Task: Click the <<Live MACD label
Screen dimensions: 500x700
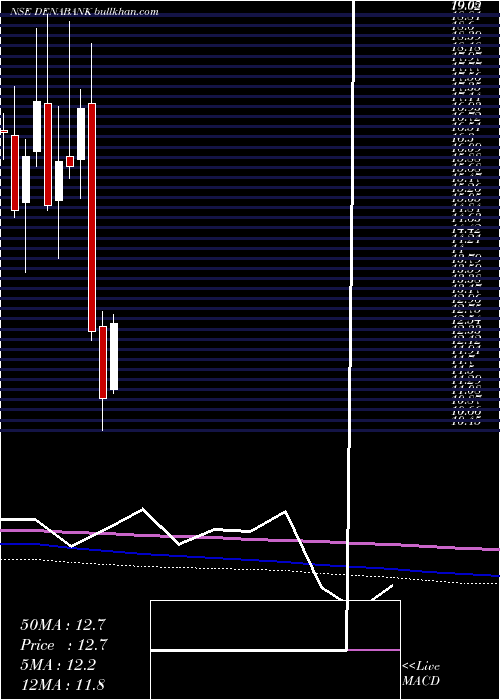Action: tap(421, 674)
